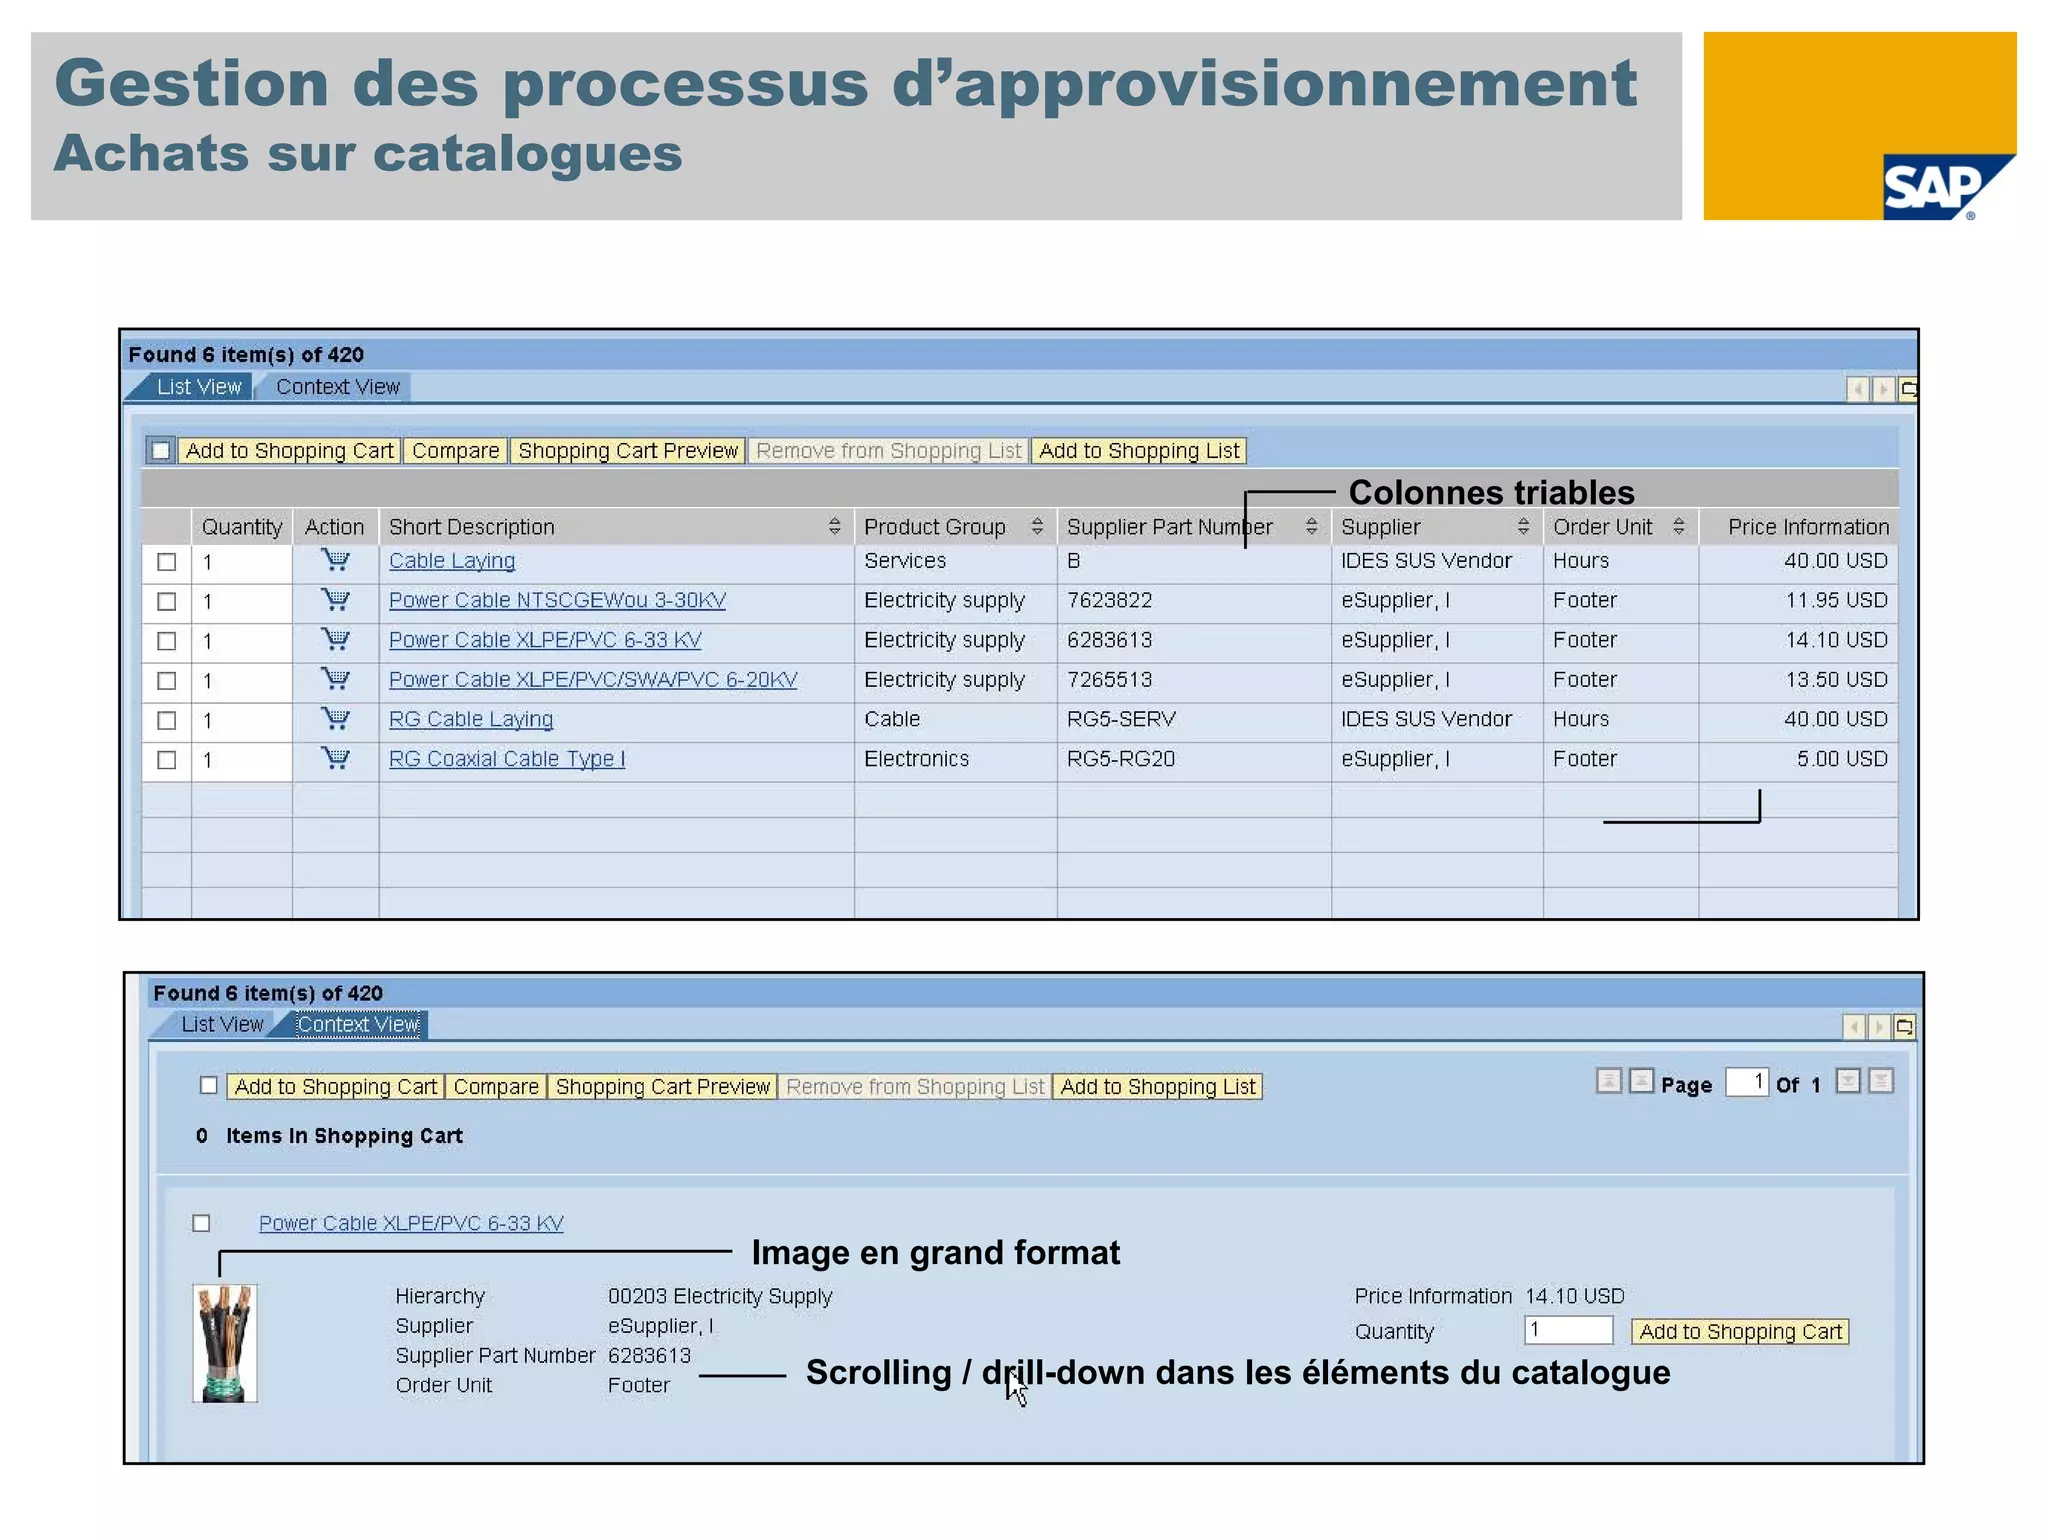Sort by Product Group column
Screen dimensions: 2048x1537
[1037, 527]
